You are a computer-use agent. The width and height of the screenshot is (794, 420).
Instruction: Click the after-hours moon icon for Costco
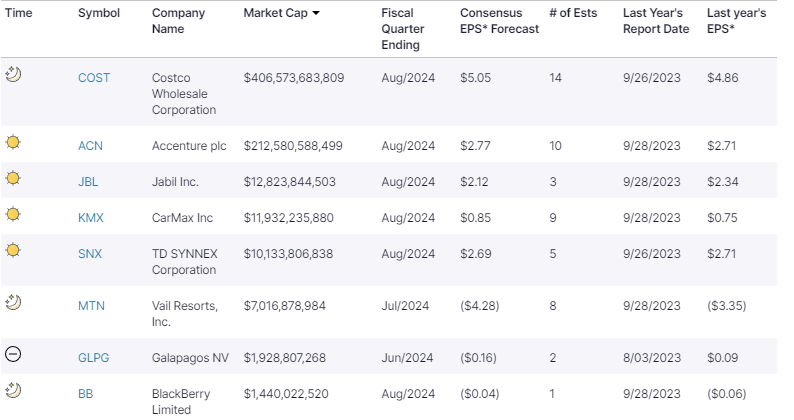[13, 73]
